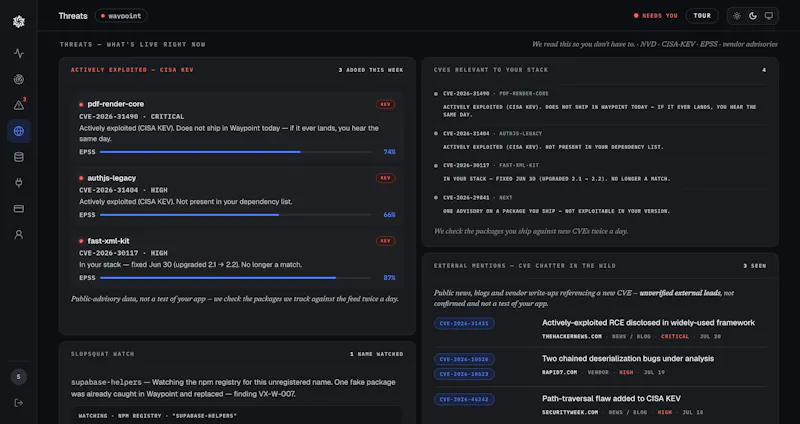
Task: Click the fast-xml-kit EPSS bar
Action: [x=235, y=278]
